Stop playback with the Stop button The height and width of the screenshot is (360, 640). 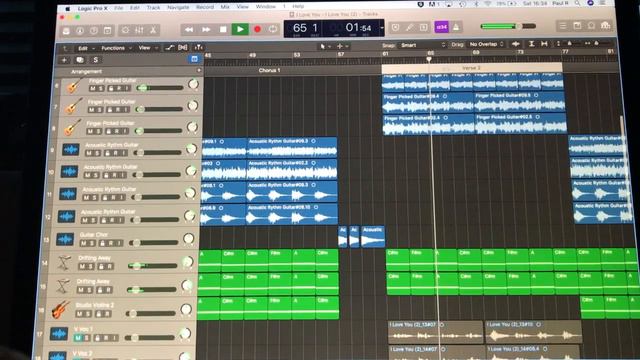pyautogui.click(x=223, y=29)
